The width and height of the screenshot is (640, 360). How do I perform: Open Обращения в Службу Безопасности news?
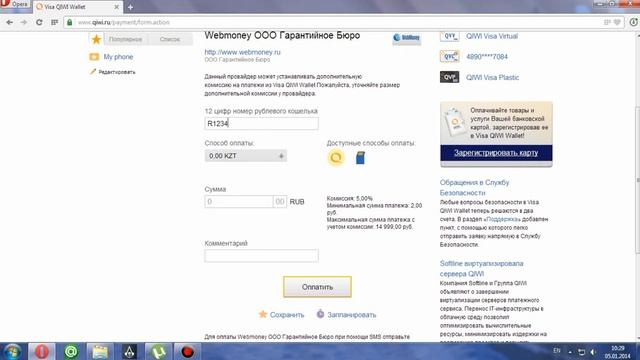click(474, 187)
